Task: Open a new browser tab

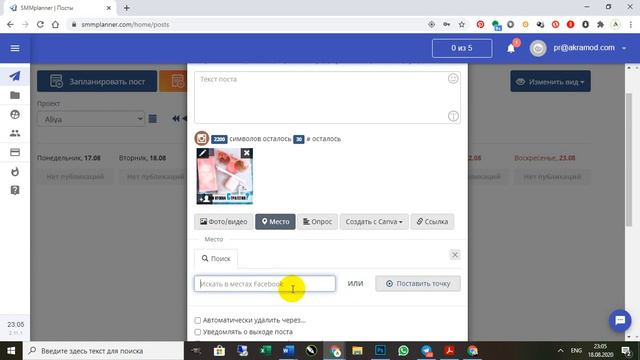Action: click(x=127, y=8)
